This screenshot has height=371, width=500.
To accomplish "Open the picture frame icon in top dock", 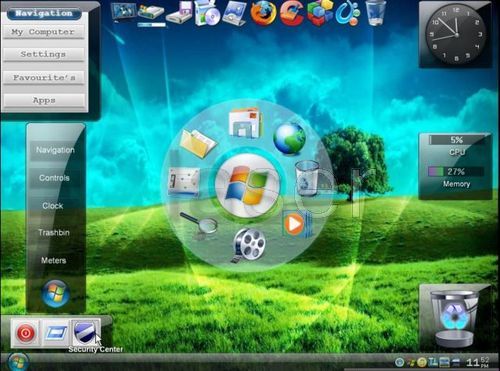I will coord(234,13).
